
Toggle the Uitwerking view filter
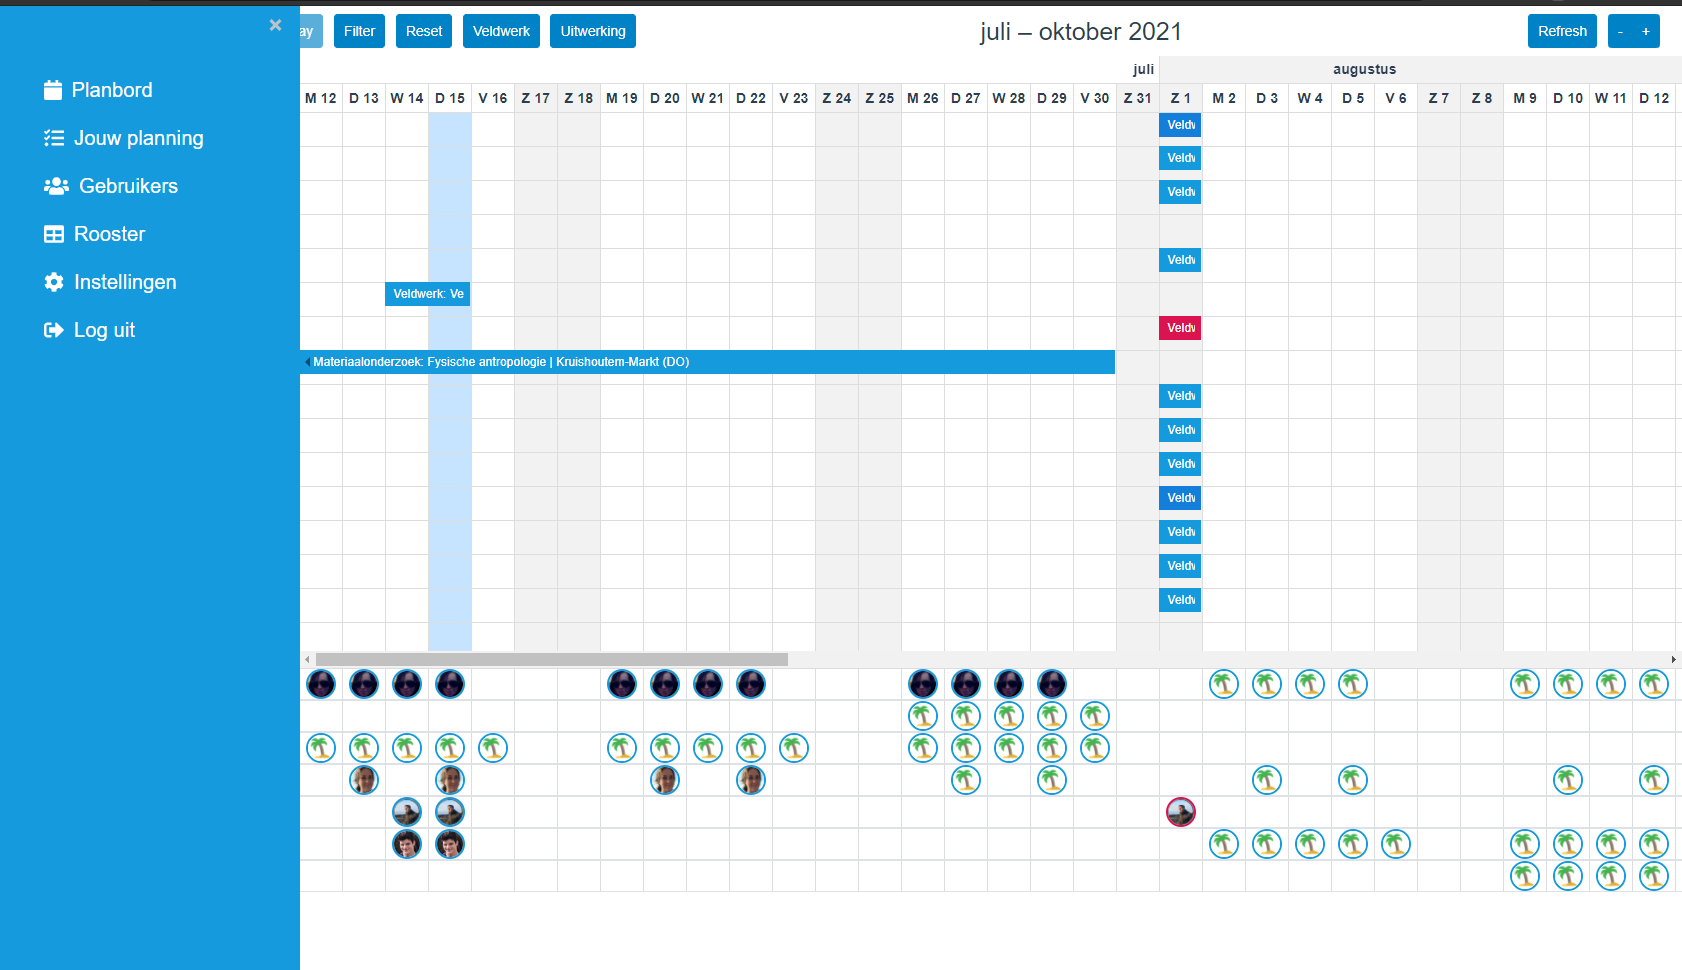pos(592,31)
